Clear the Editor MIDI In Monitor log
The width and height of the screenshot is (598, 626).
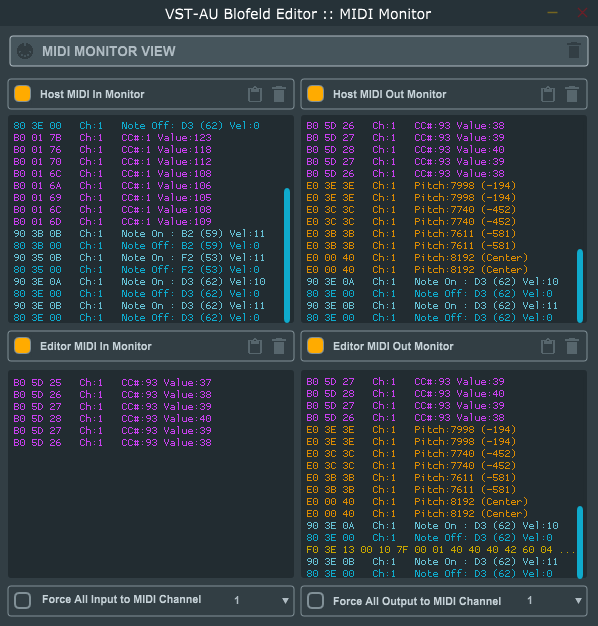(279, 346)
